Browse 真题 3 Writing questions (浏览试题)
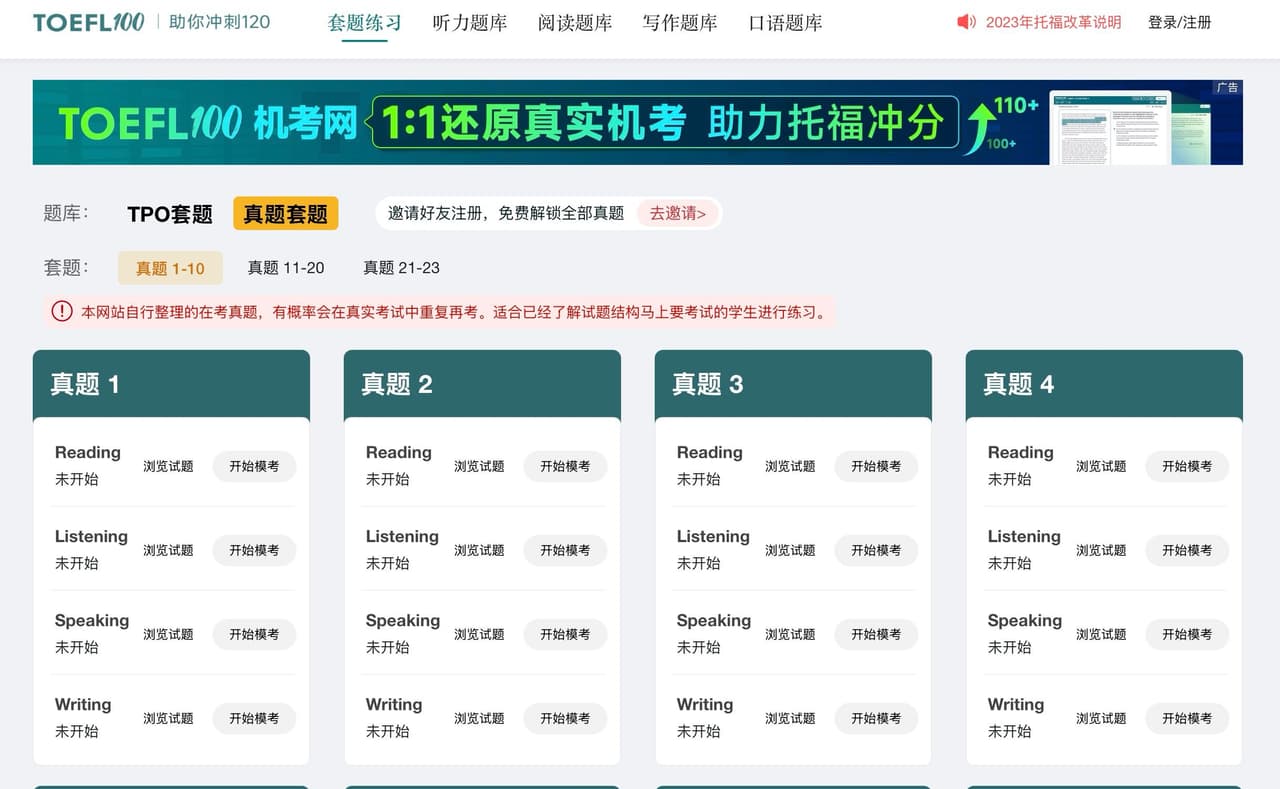The image size is (1280, 789). 790,718
